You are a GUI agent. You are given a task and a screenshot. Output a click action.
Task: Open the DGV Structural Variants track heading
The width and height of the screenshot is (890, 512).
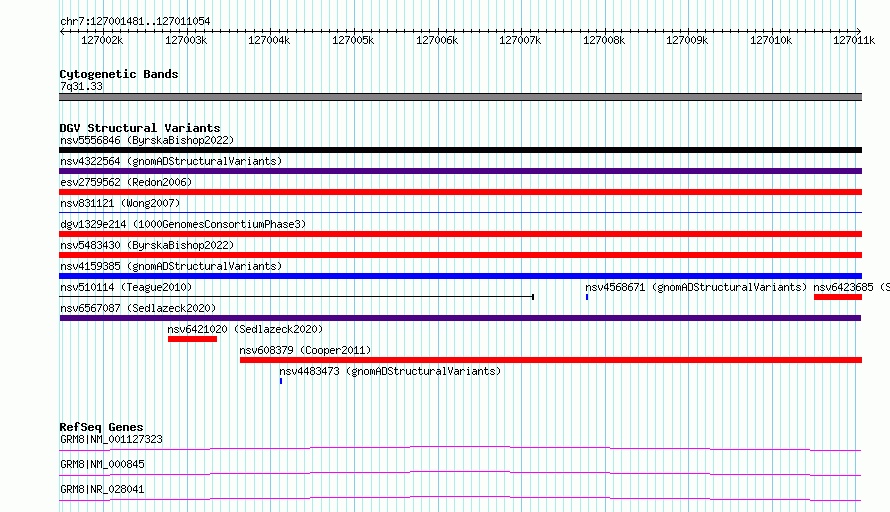[140, 128]
